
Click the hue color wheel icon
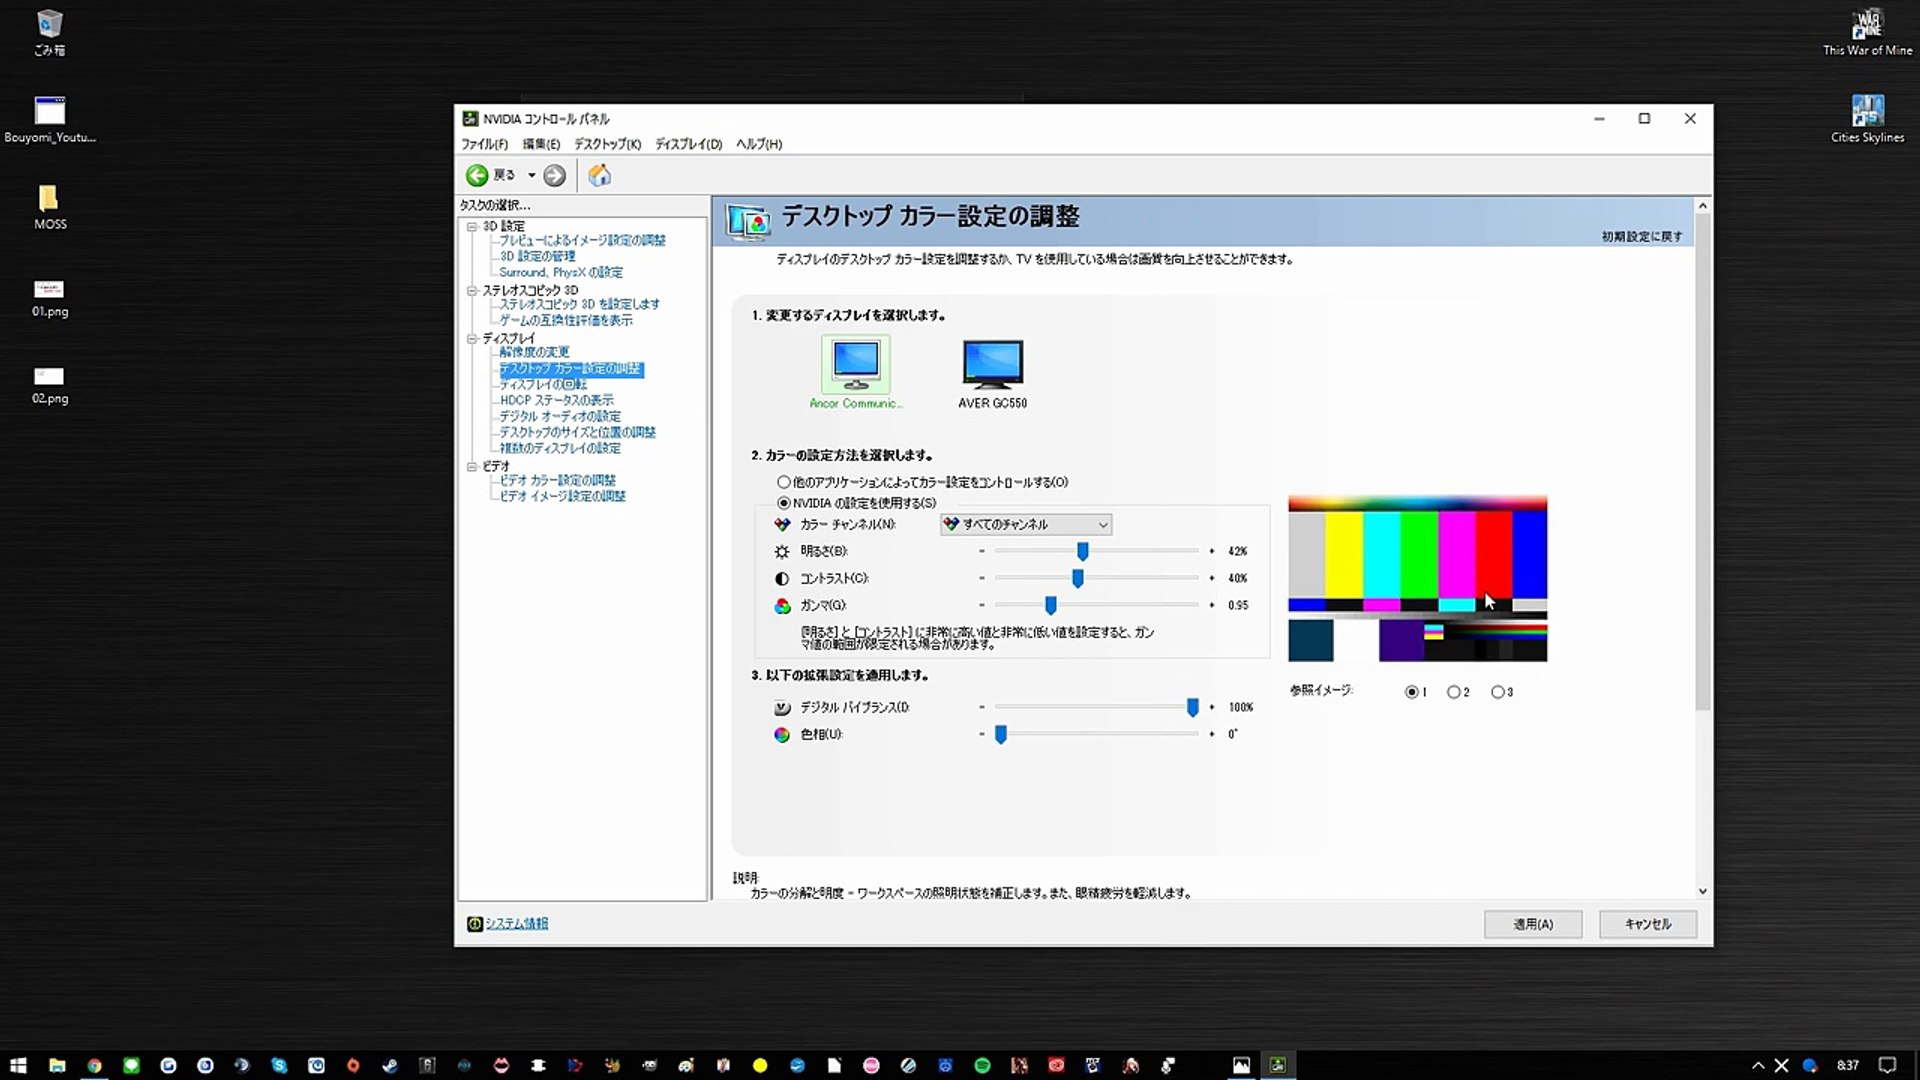(782, 735)
